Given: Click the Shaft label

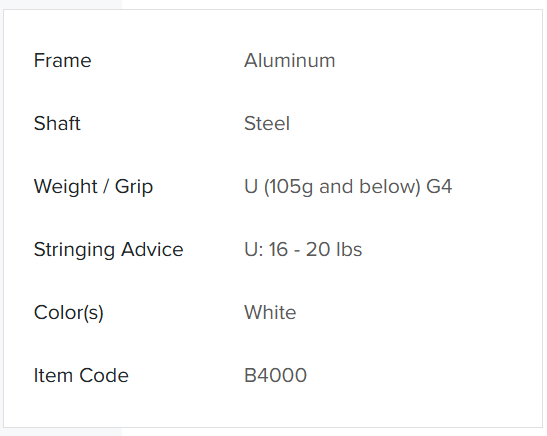Looking at the screenshot, I should [x=57, y=123].
